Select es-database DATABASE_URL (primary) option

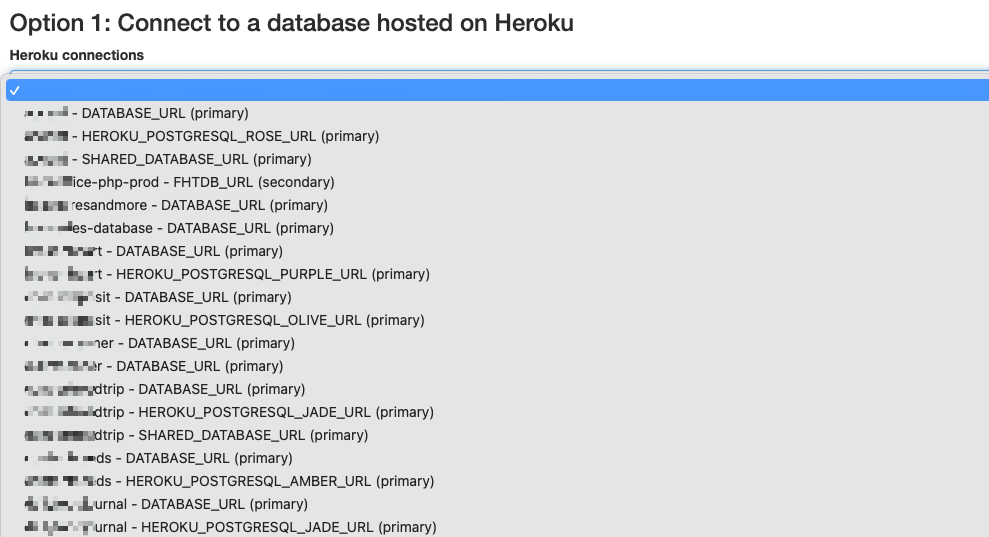497,228
